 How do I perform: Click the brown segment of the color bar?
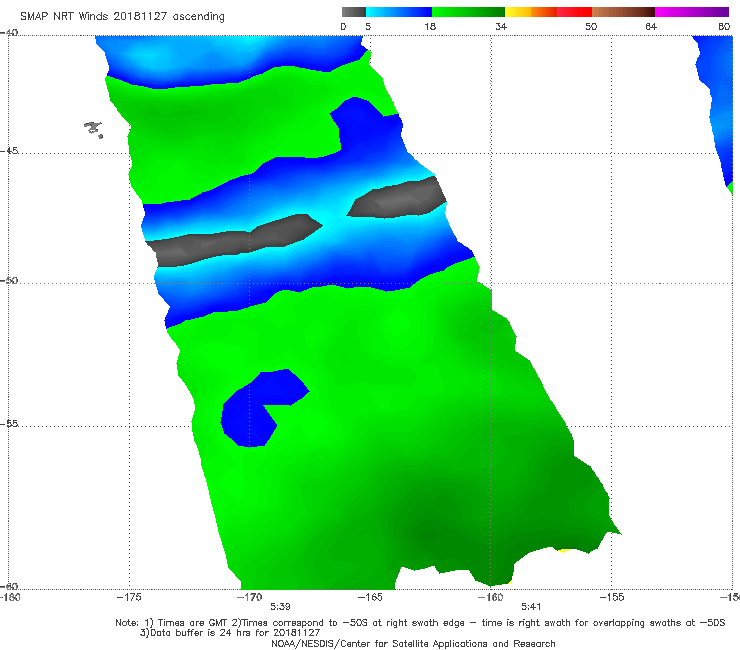(x=623, y=12)
